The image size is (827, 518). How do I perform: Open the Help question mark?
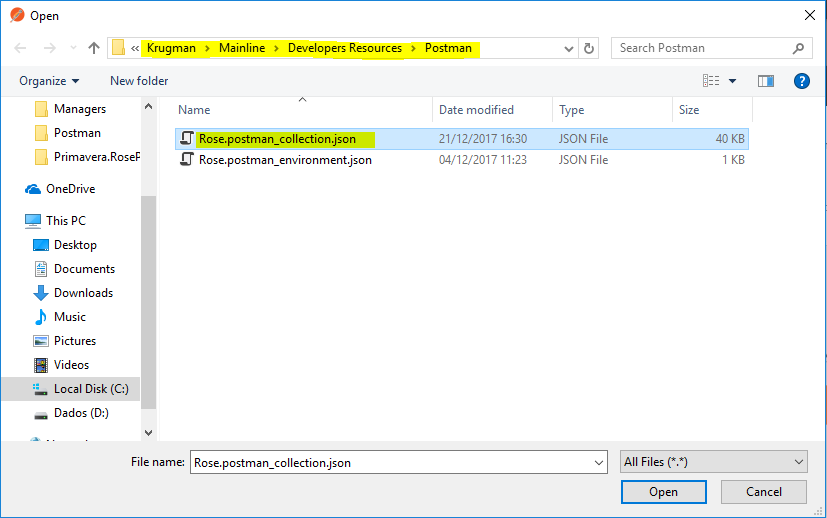802,81
